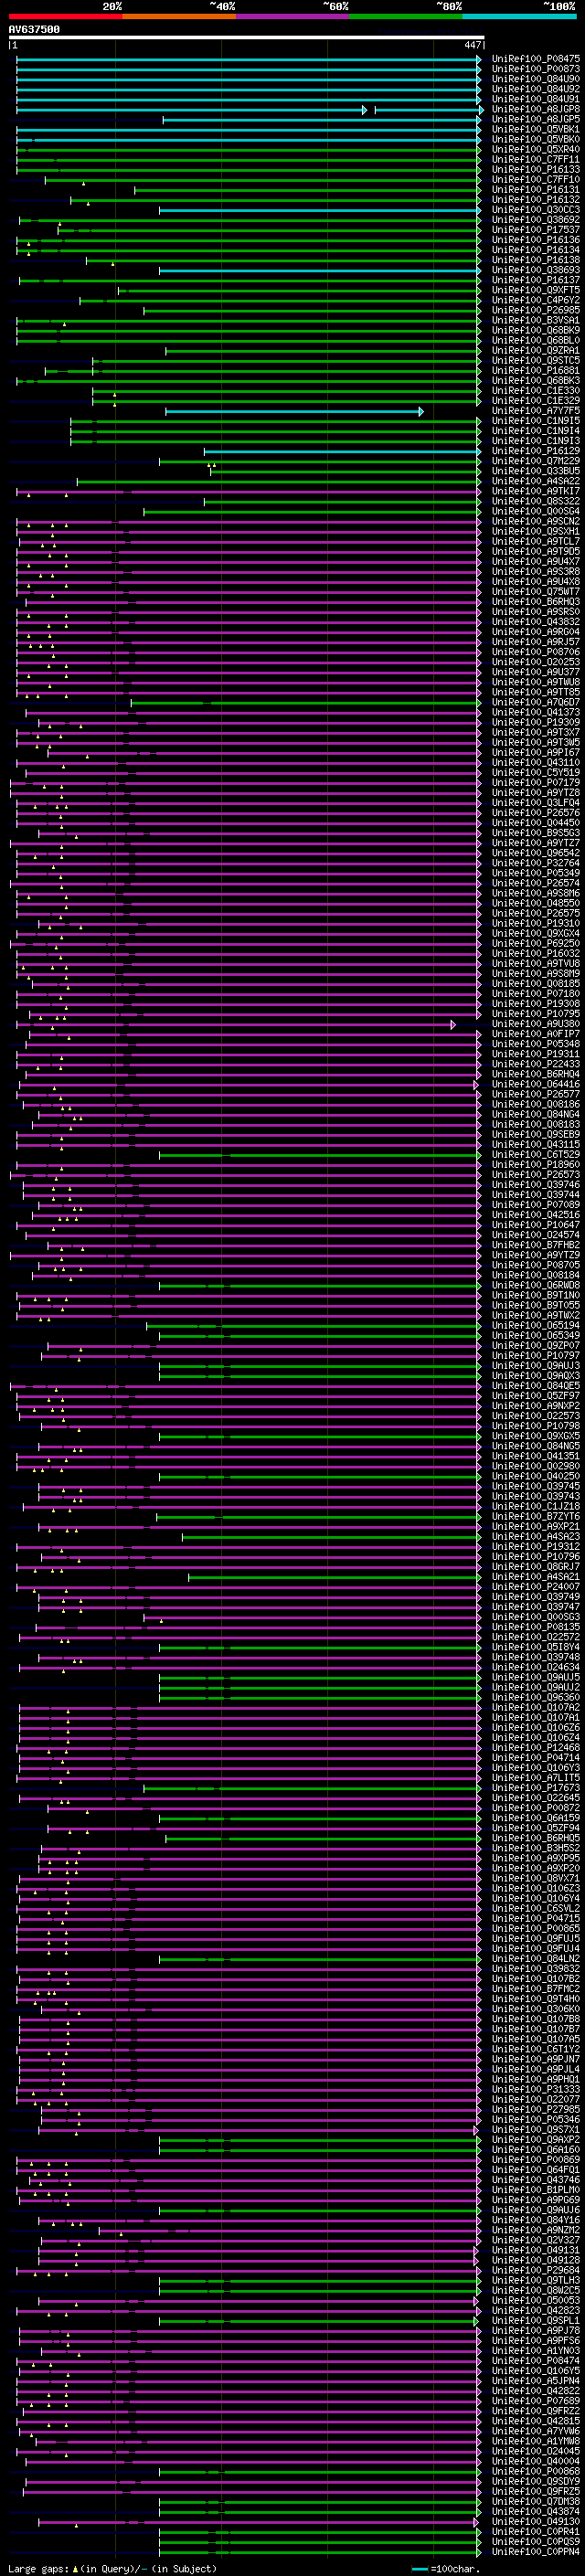585x2576 pixels.
Task: Click the green ~80% identity legend bar
Action: (406, 16)
